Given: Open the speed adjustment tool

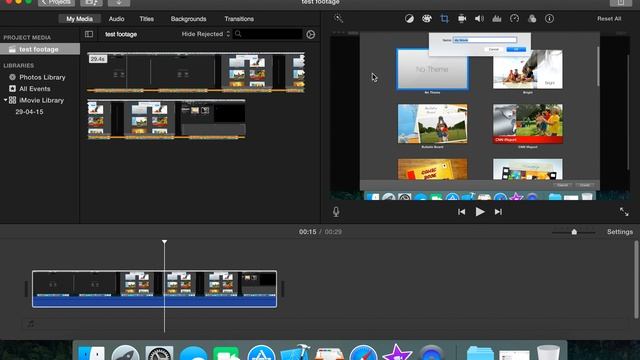Looking at the screenshot, I should pyautogui.click(x=514, y=19).
